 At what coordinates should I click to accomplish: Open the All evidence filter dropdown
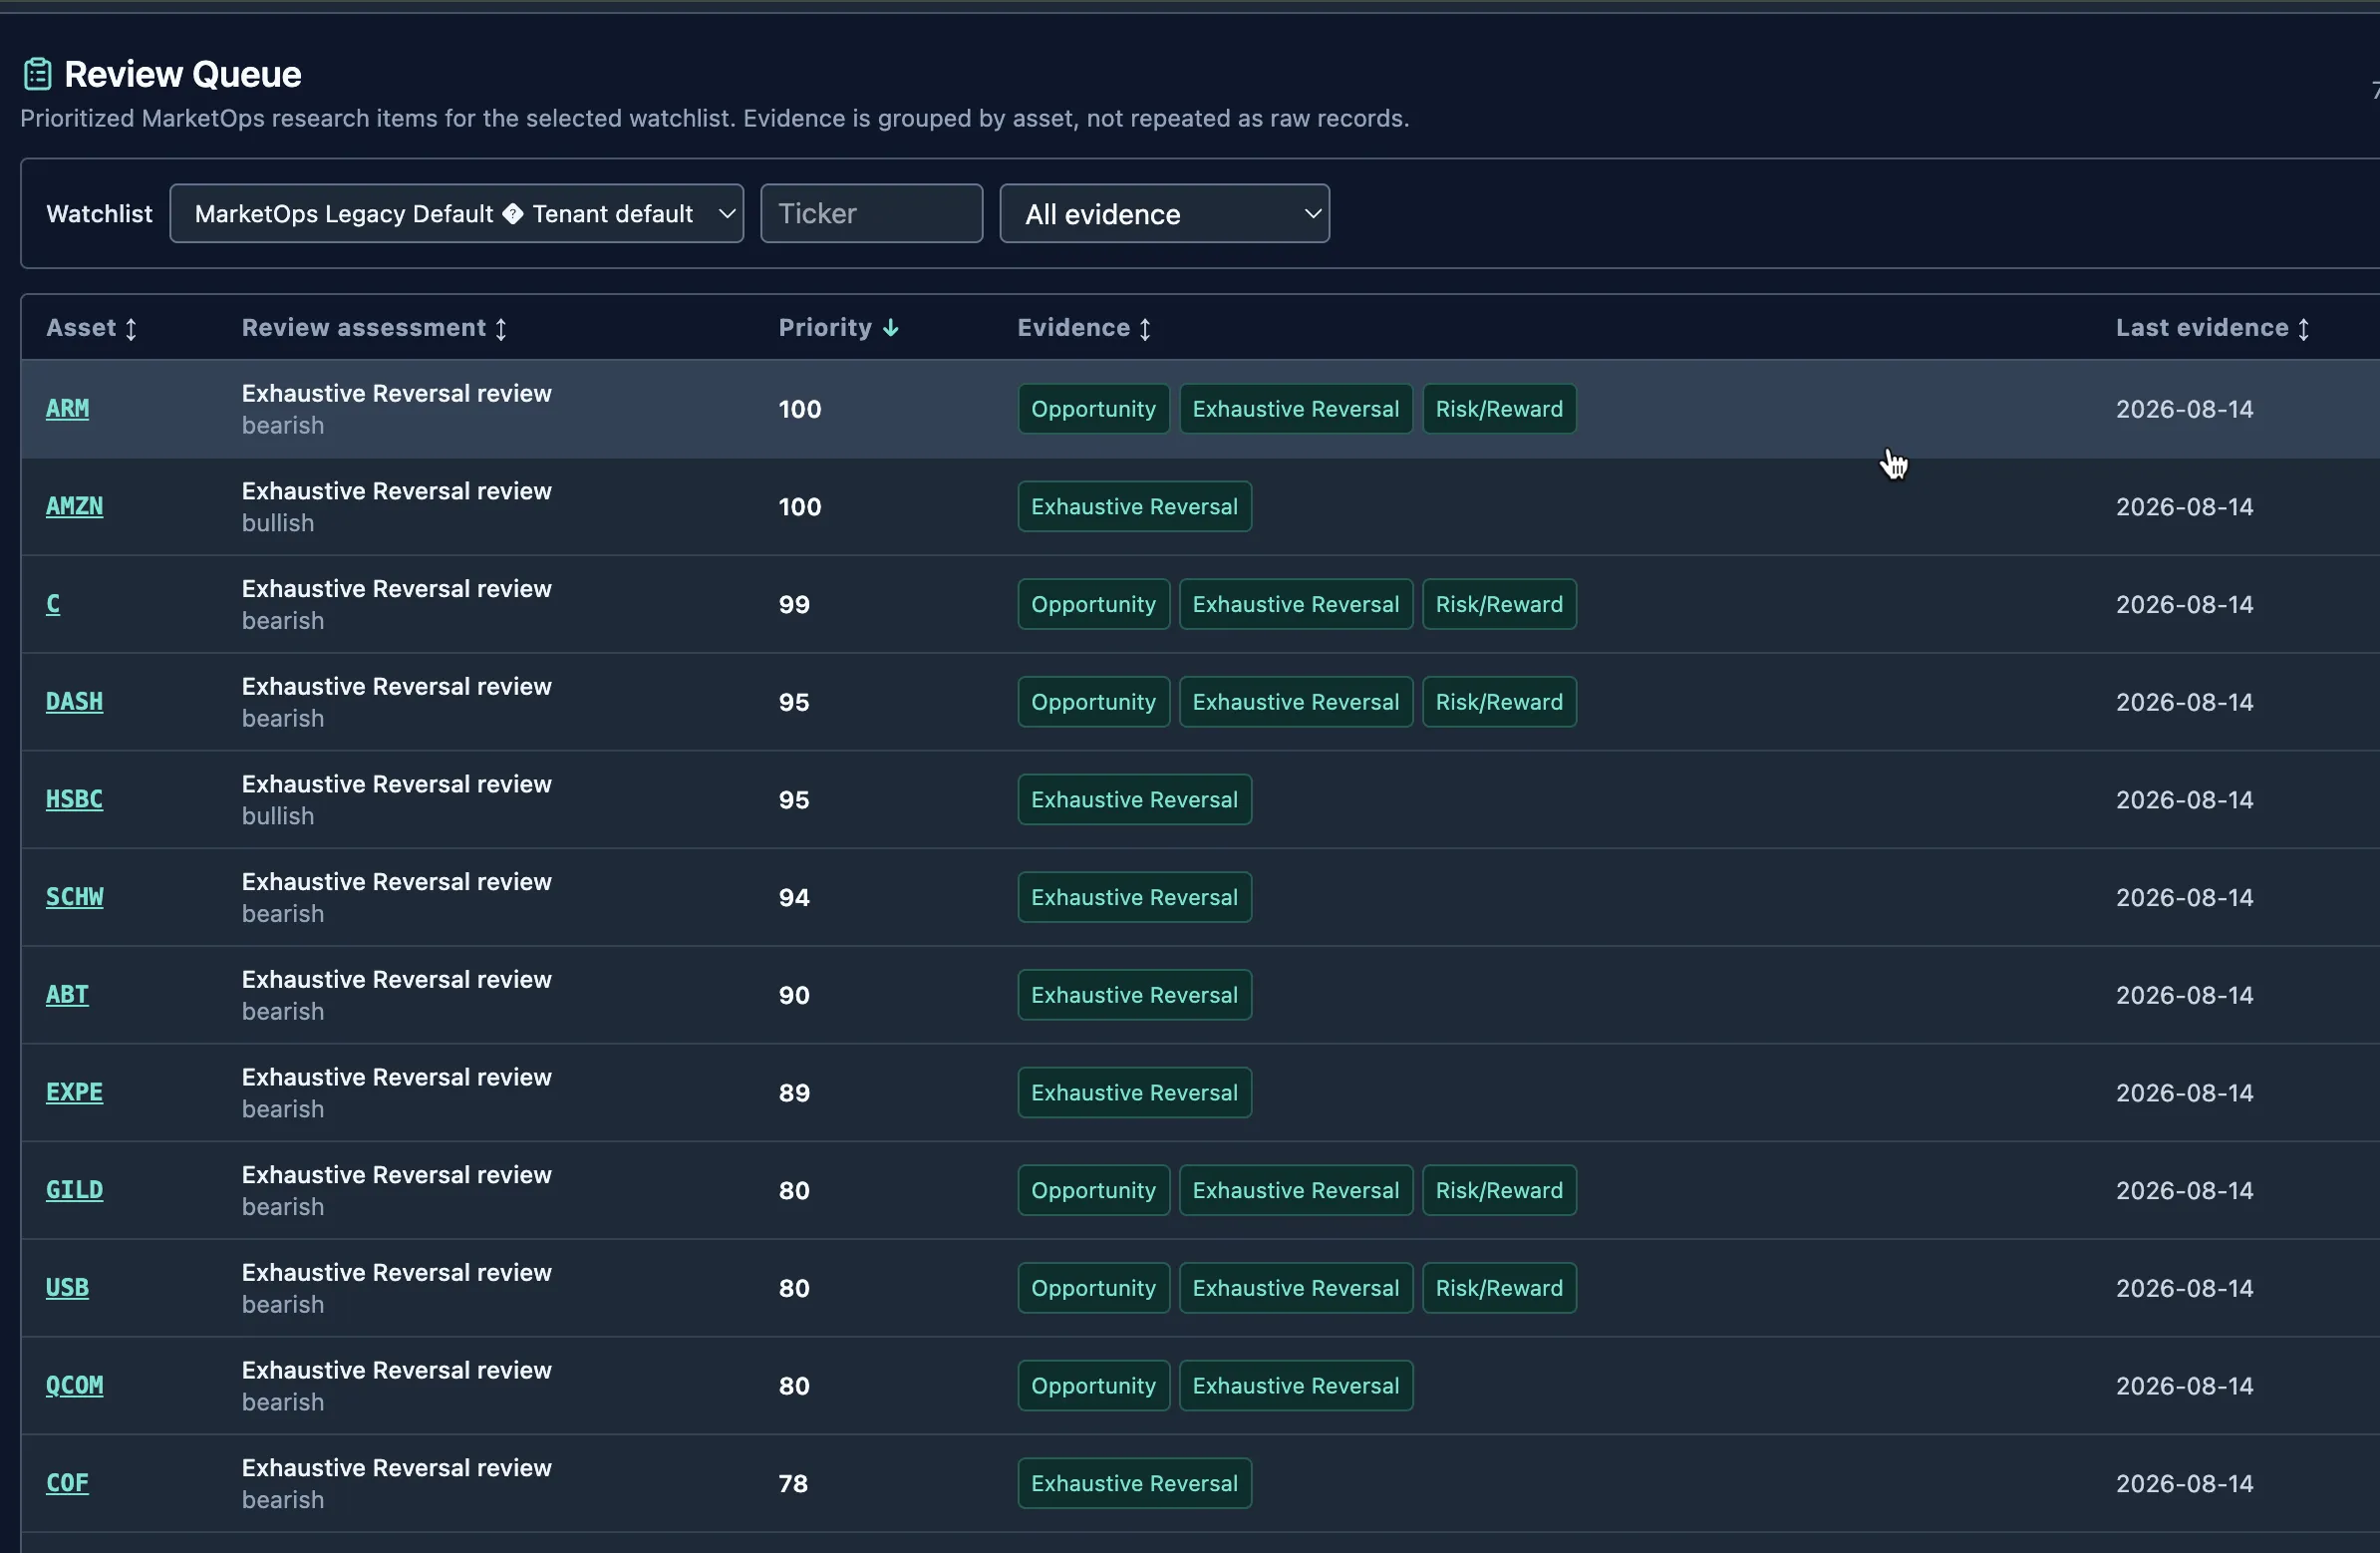coord(1164,213)
